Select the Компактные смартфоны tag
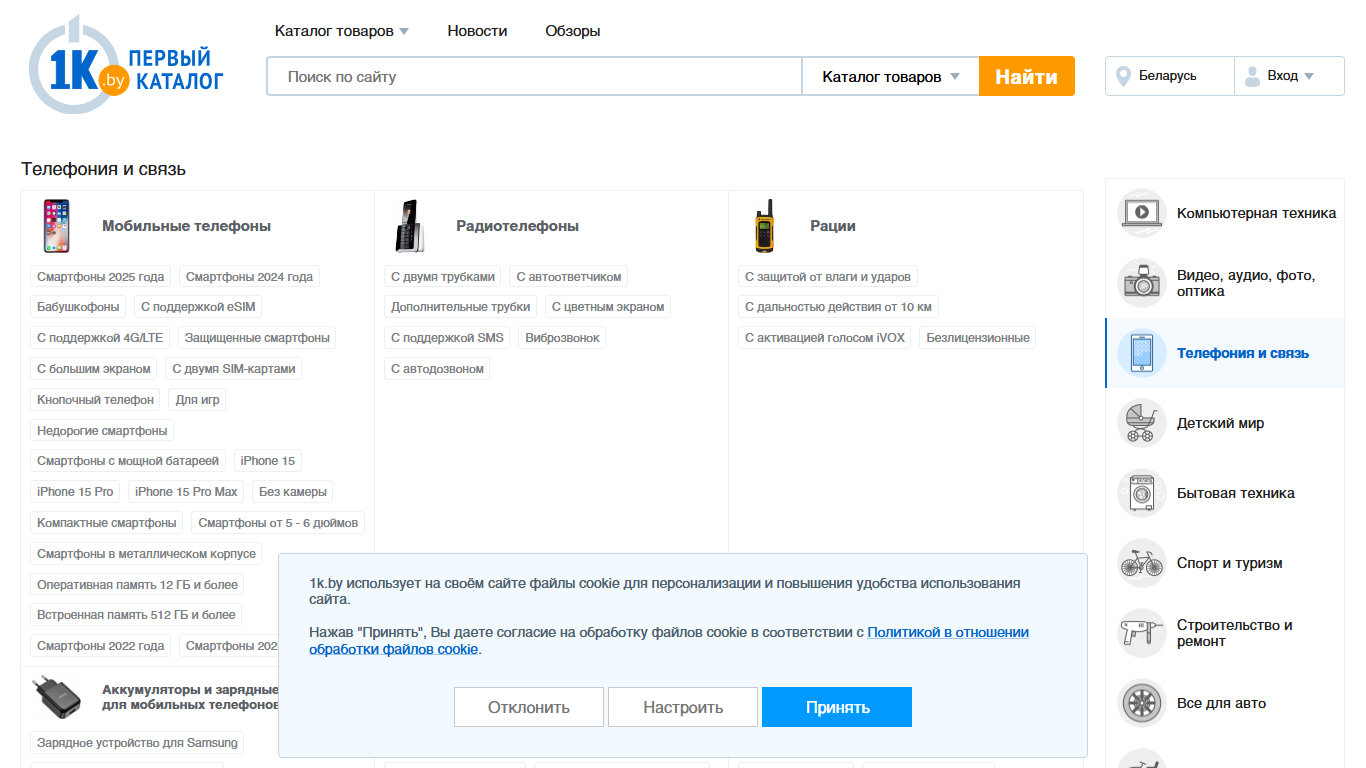The image size is (1366, 768). [x=107, y=523]
